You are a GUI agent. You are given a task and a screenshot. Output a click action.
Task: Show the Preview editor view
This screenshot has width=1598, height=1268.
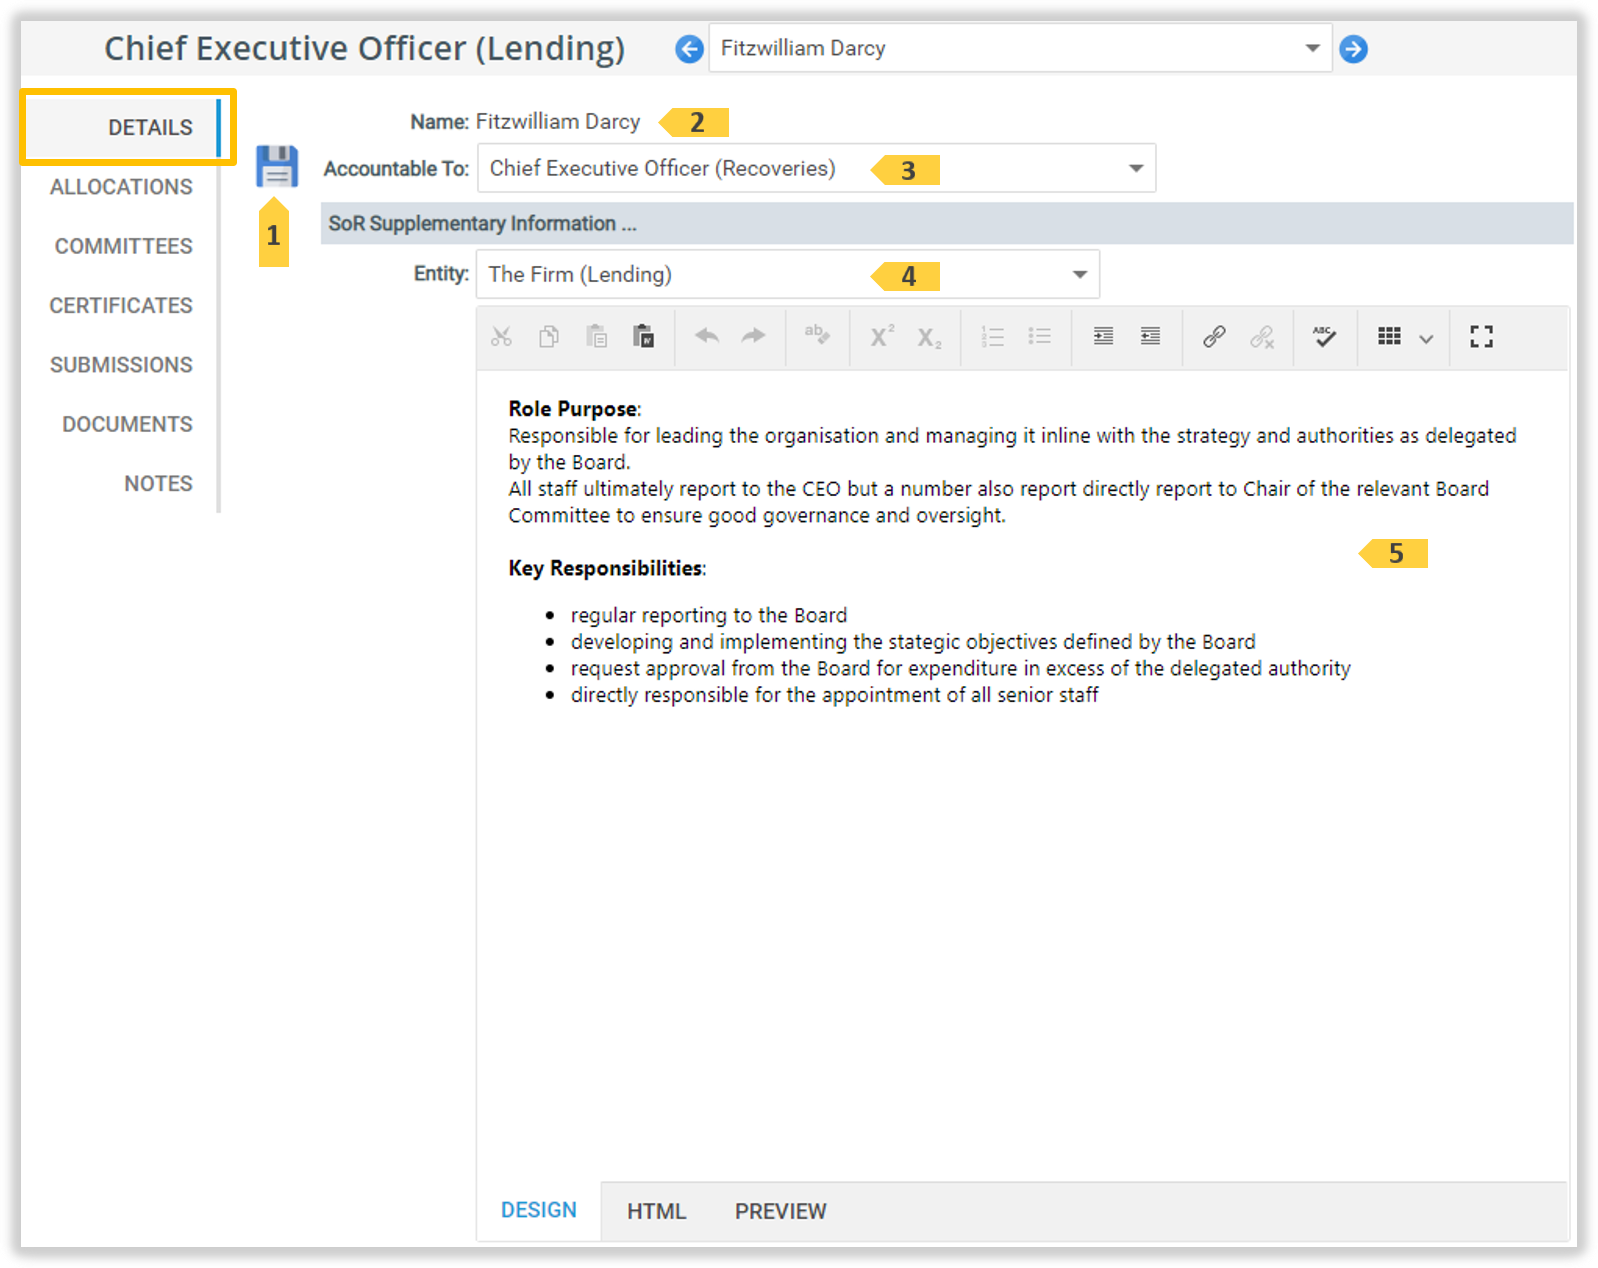point(780,1211)
